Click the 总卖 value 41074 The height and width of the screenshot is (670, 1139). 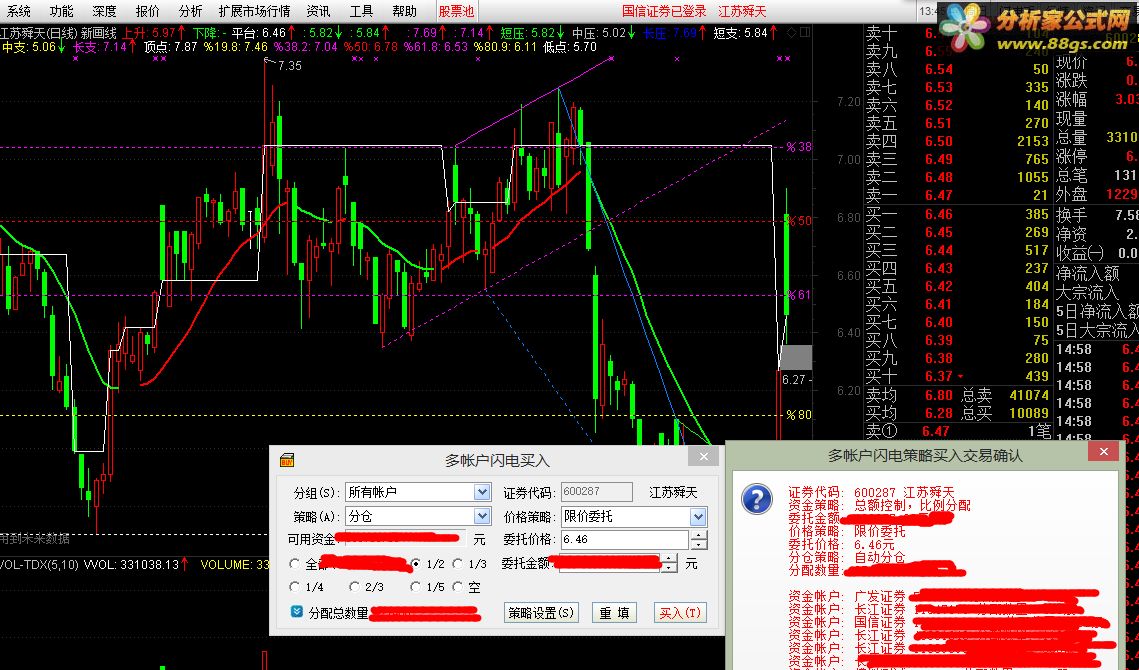[x=1029, y=395]
